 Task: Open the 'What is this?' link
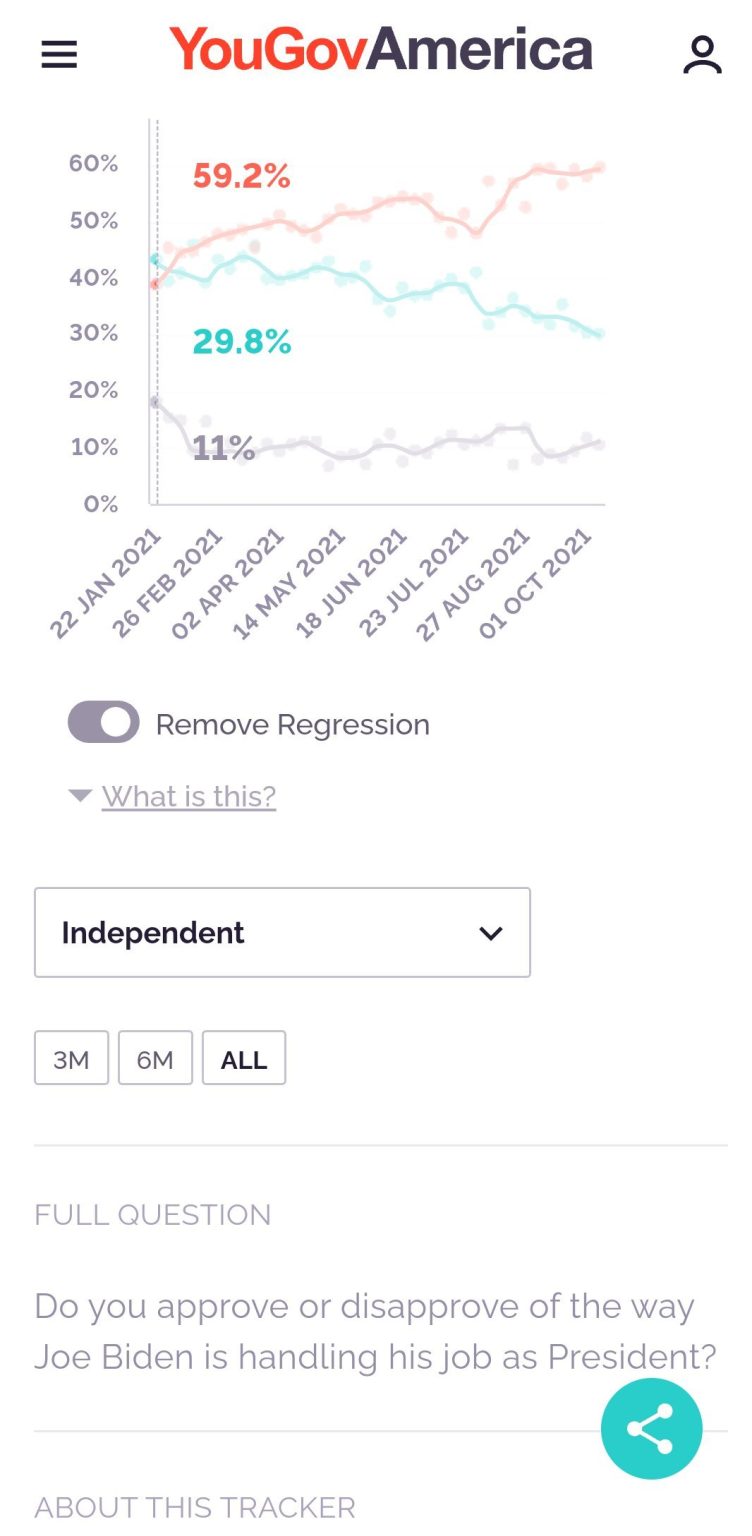pos(189,797)
